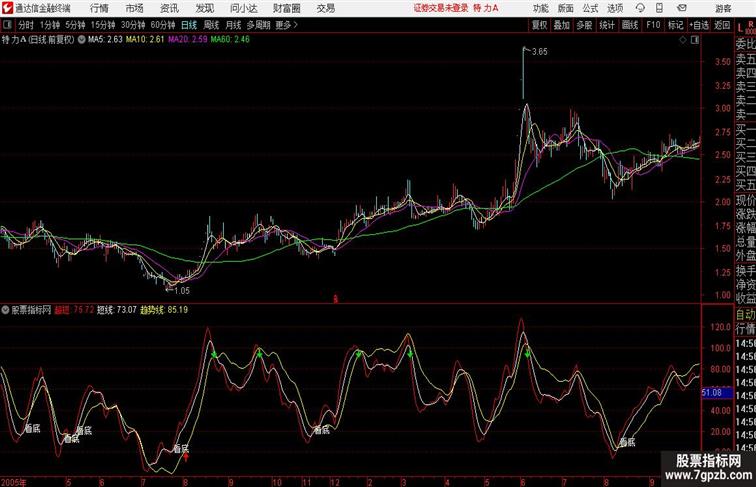The height and width of the screenshot is (487, 756).
Task: Open the 版面 menu
Action: [566, 8]
